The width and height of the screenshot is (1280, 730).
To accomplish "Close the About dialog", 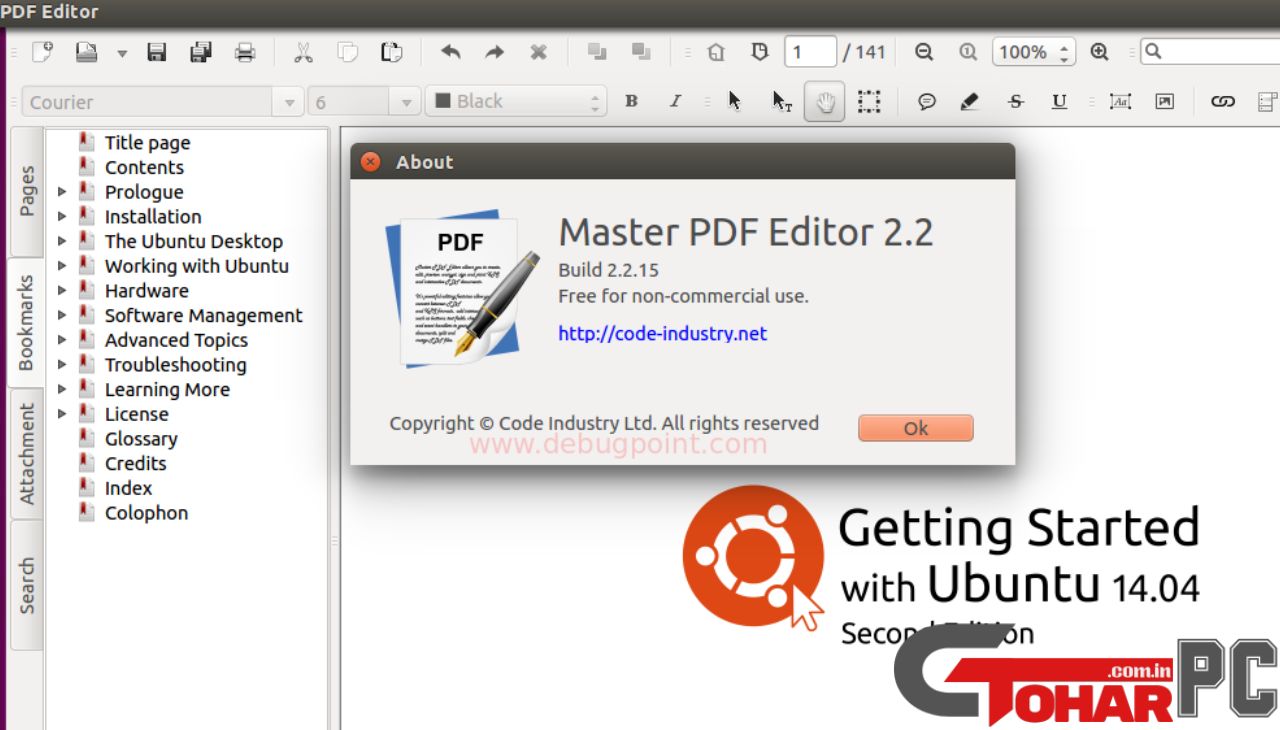I will point(371,162).
